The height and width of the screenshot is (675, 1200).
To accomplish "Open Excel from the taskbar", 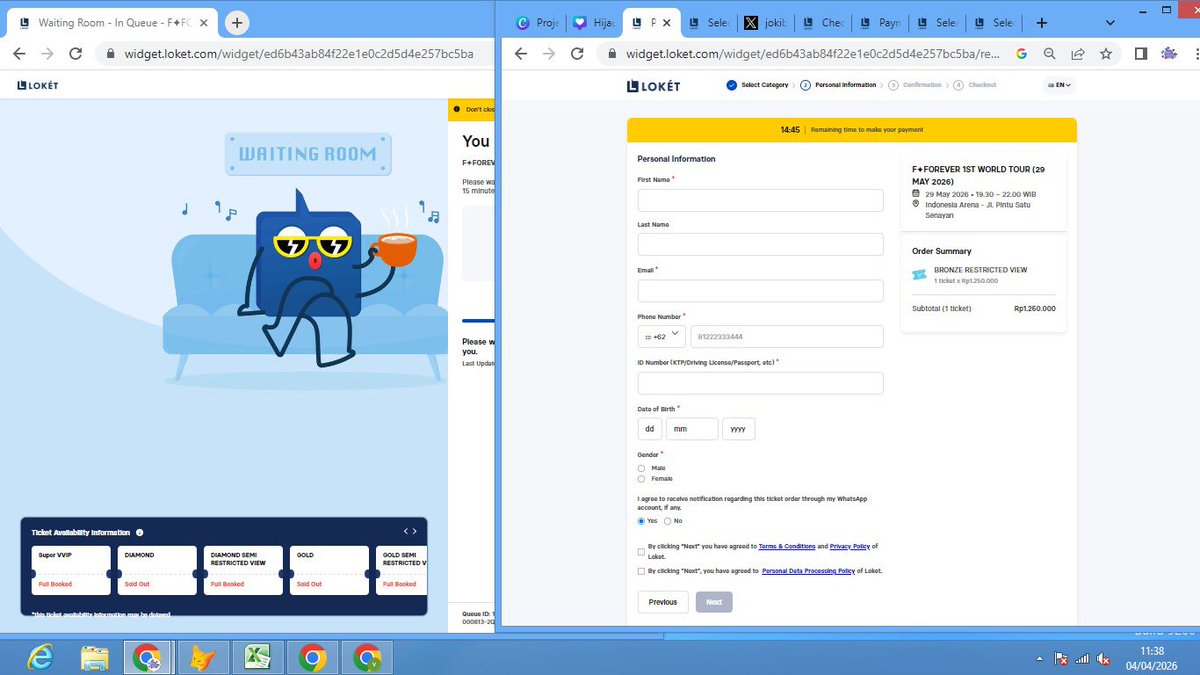I will pos(257,657).
